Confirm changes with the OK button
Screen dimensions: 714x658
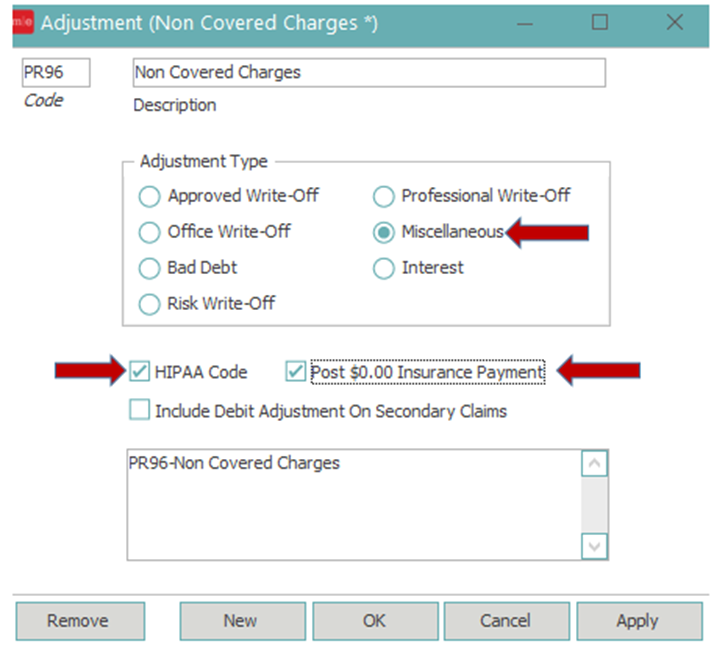[374, 621]
